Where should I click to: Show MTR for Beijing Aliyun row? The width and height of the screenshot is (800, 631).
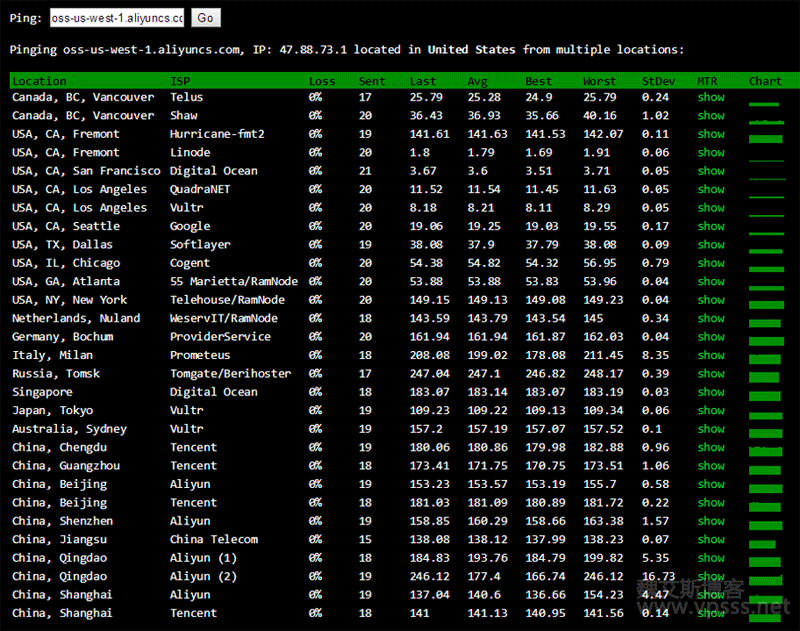tap(711, 484)
